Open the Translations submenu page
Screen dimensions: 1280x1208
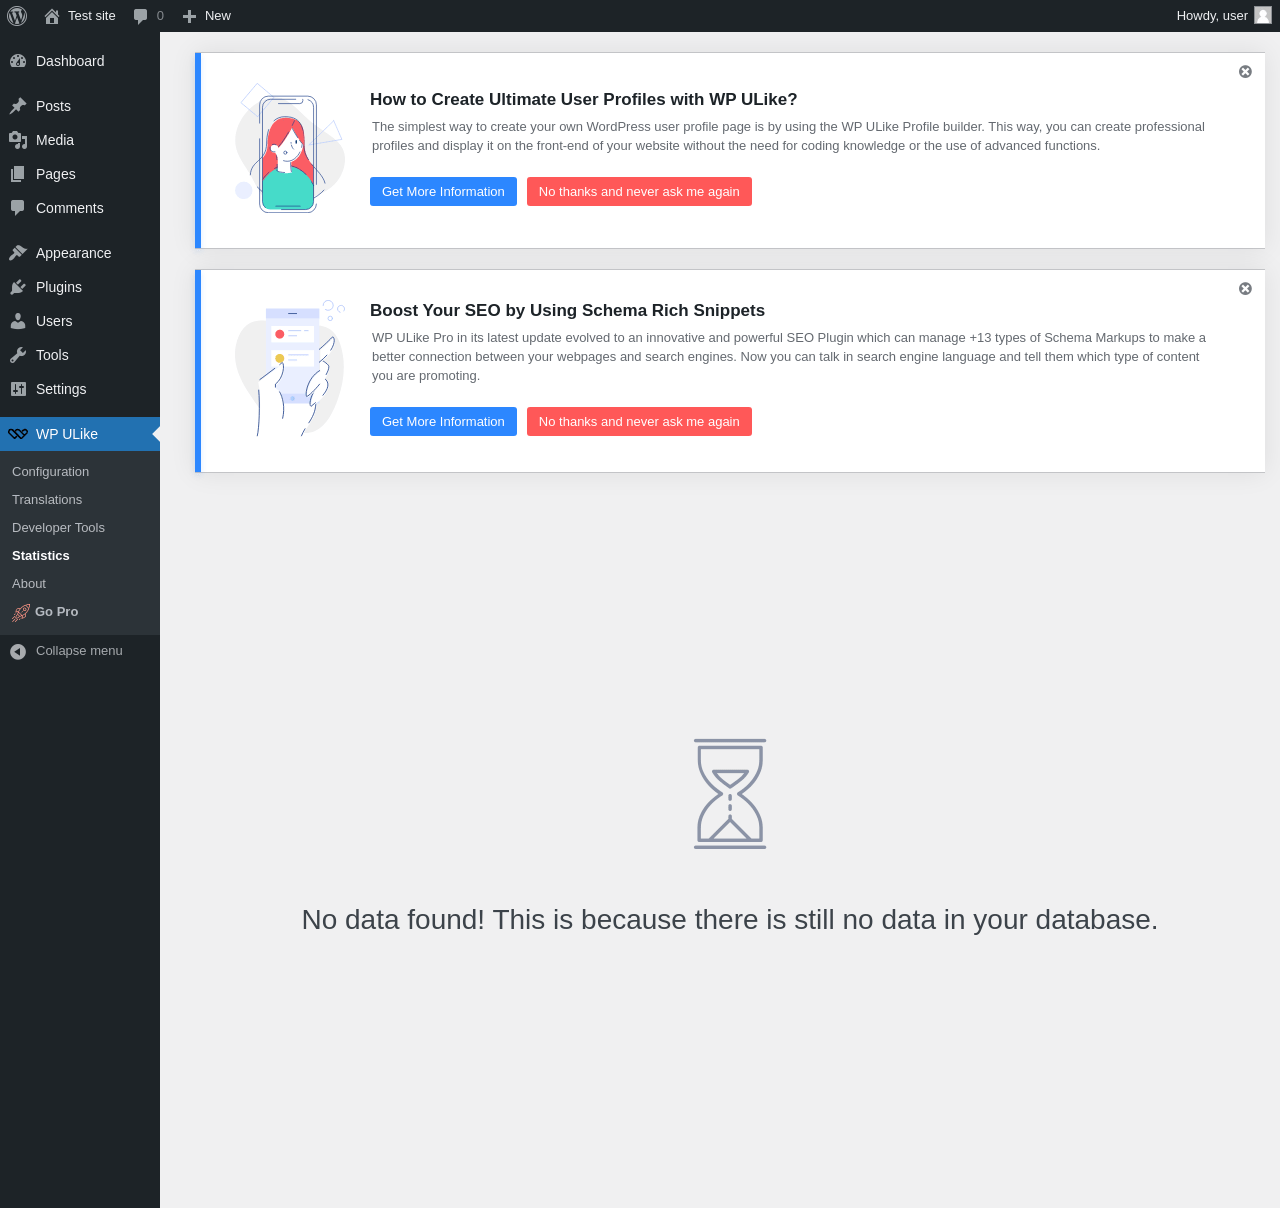pyautogui.click(x=80, y=500)
